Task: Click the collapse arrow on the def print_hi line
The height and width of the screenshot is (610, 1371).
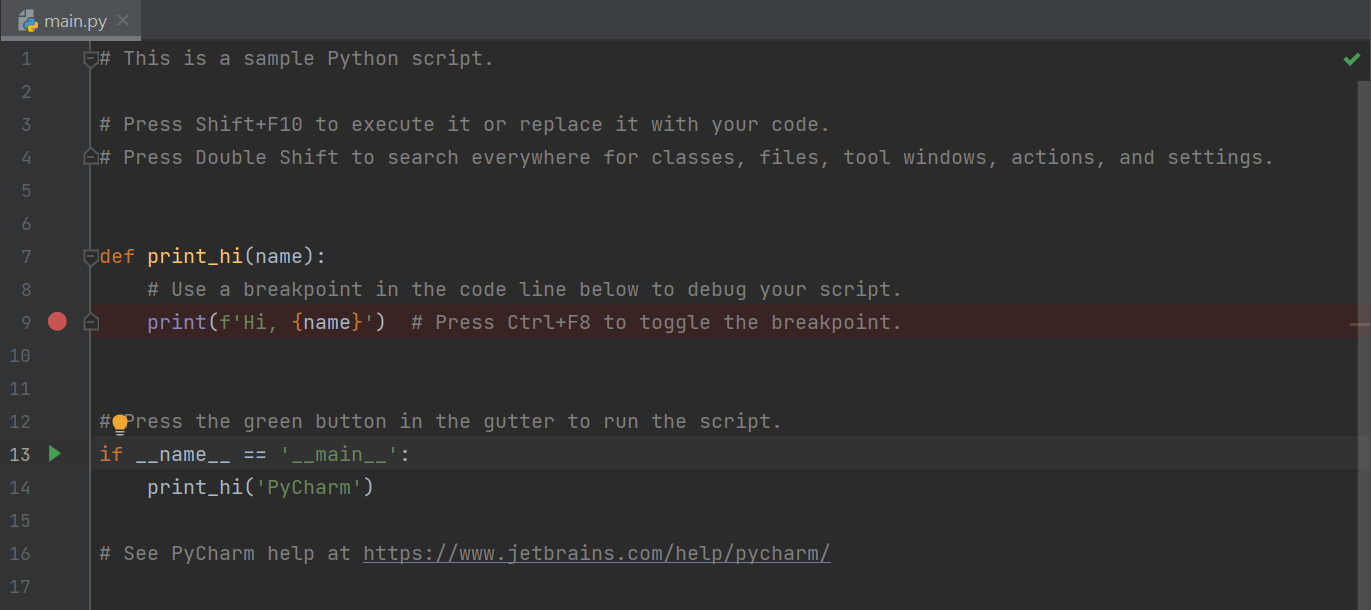Action: [x=89, y=256]
